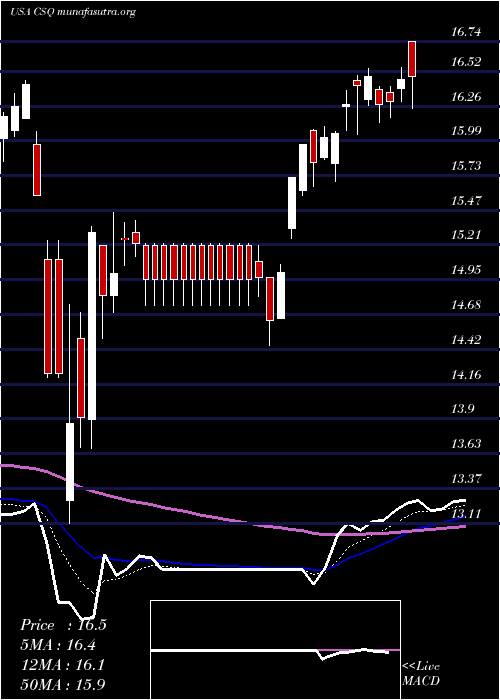The width and height of the screenshot is (500, 700).
Task: Click the 14.42 price axis label
Action: click(x=467, y=340)
